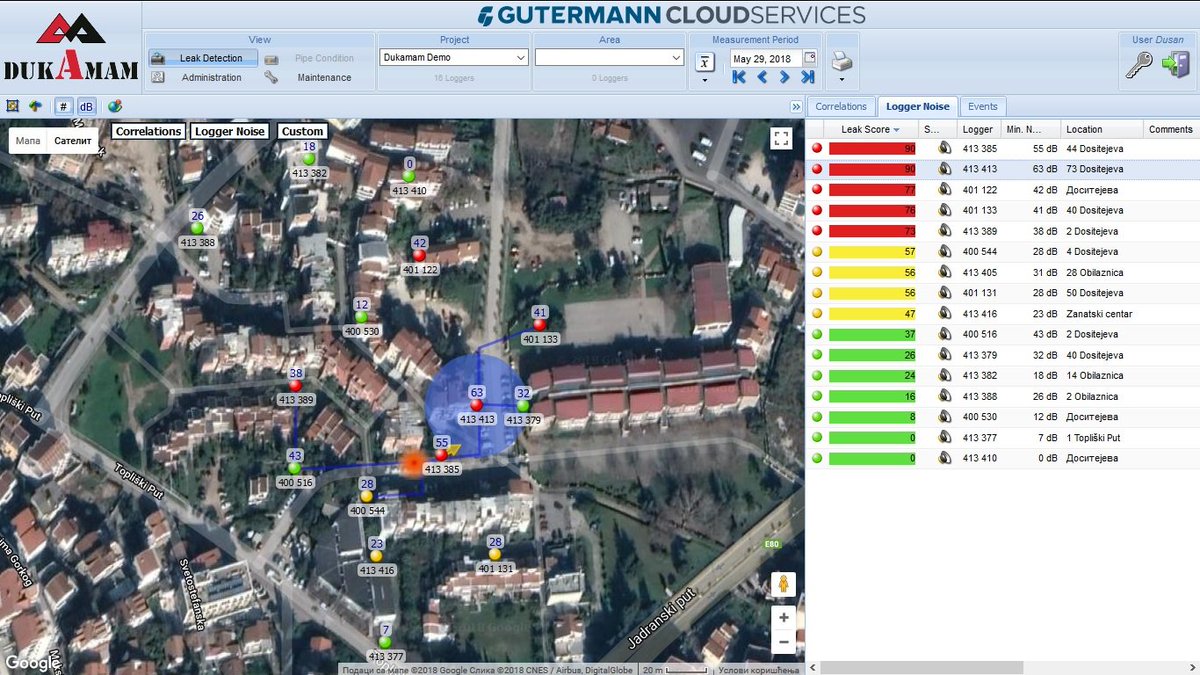1200x675 pixels.
Task: Switch to the Logger Noise tab
Action: (918, 106)
